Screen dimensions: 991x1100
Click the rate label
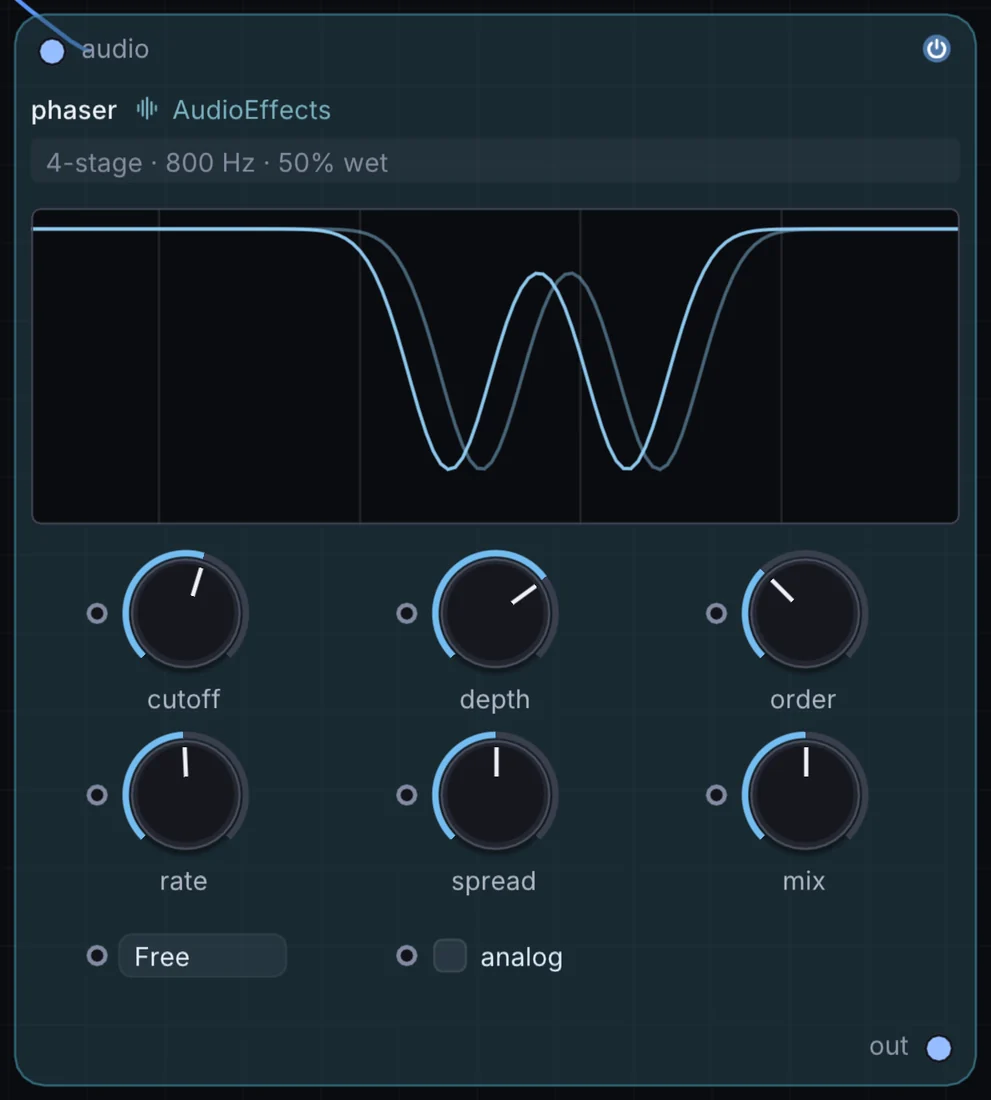(184, 881)
